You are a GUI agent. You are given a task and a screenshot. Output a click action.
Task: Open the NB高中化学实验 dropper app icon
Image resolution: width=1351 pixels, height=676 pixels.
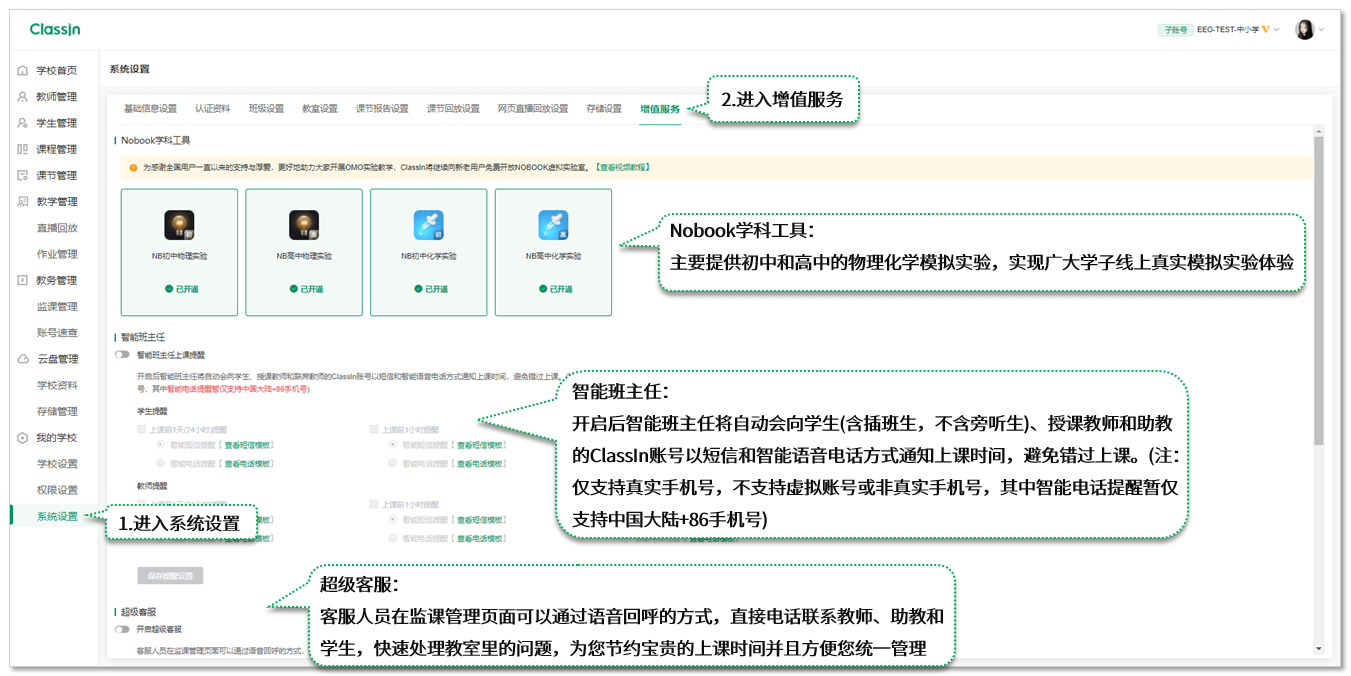554,225
